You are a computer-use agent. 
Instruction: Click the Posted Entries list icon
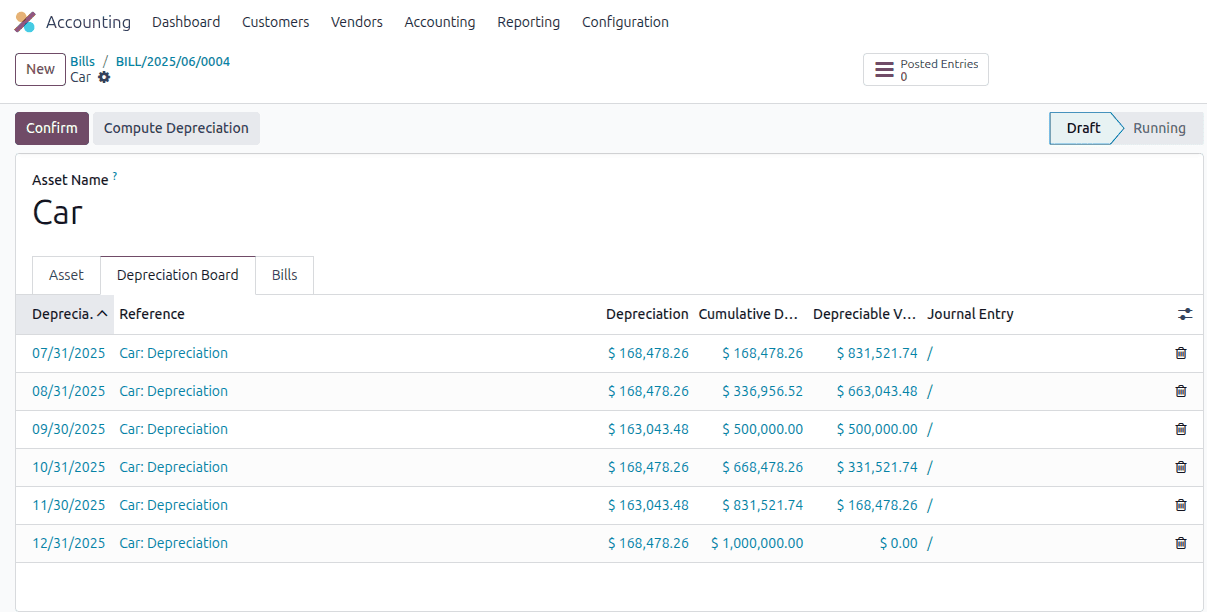884,69
